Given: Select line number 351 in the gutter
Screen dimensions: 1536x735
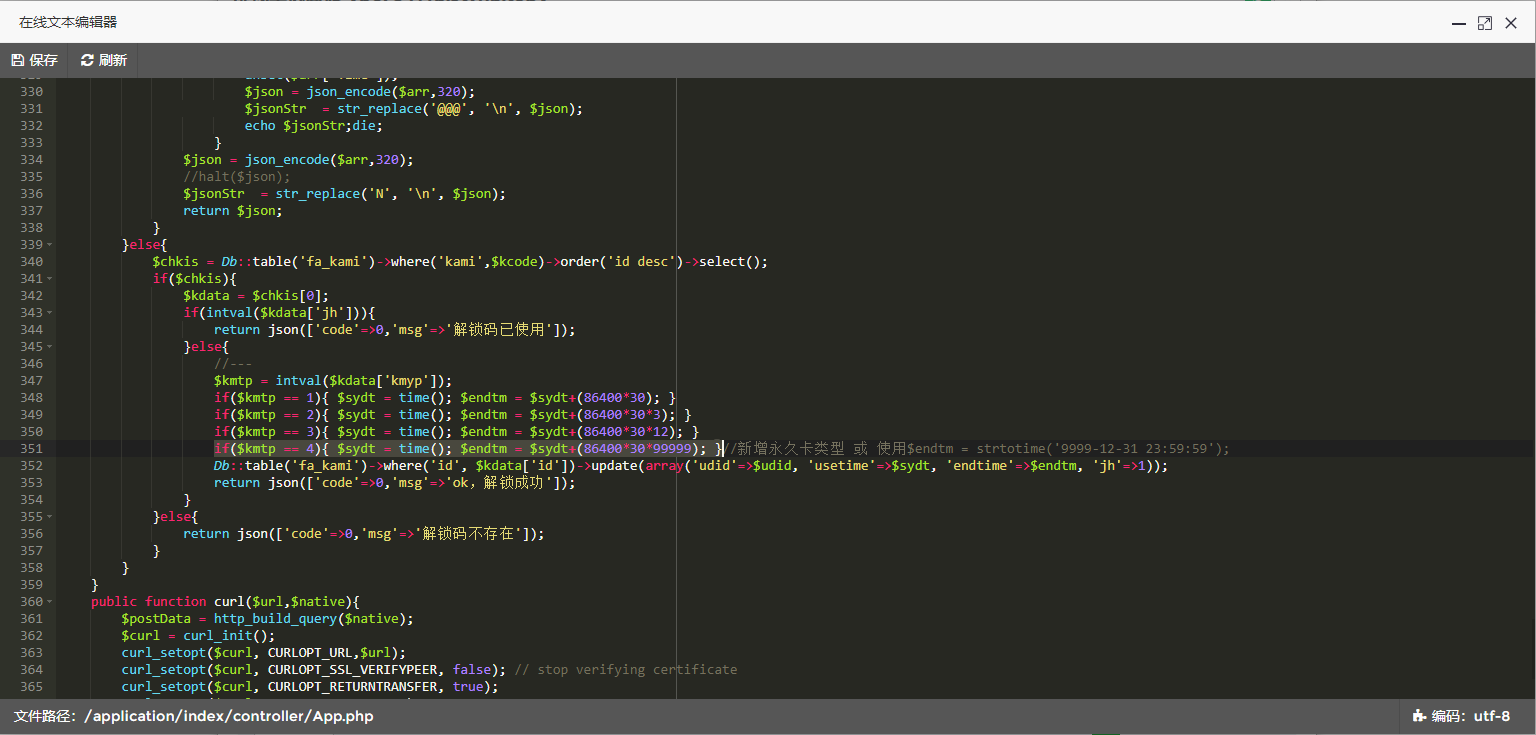Looking at the screenshot, I should (30, 449).
